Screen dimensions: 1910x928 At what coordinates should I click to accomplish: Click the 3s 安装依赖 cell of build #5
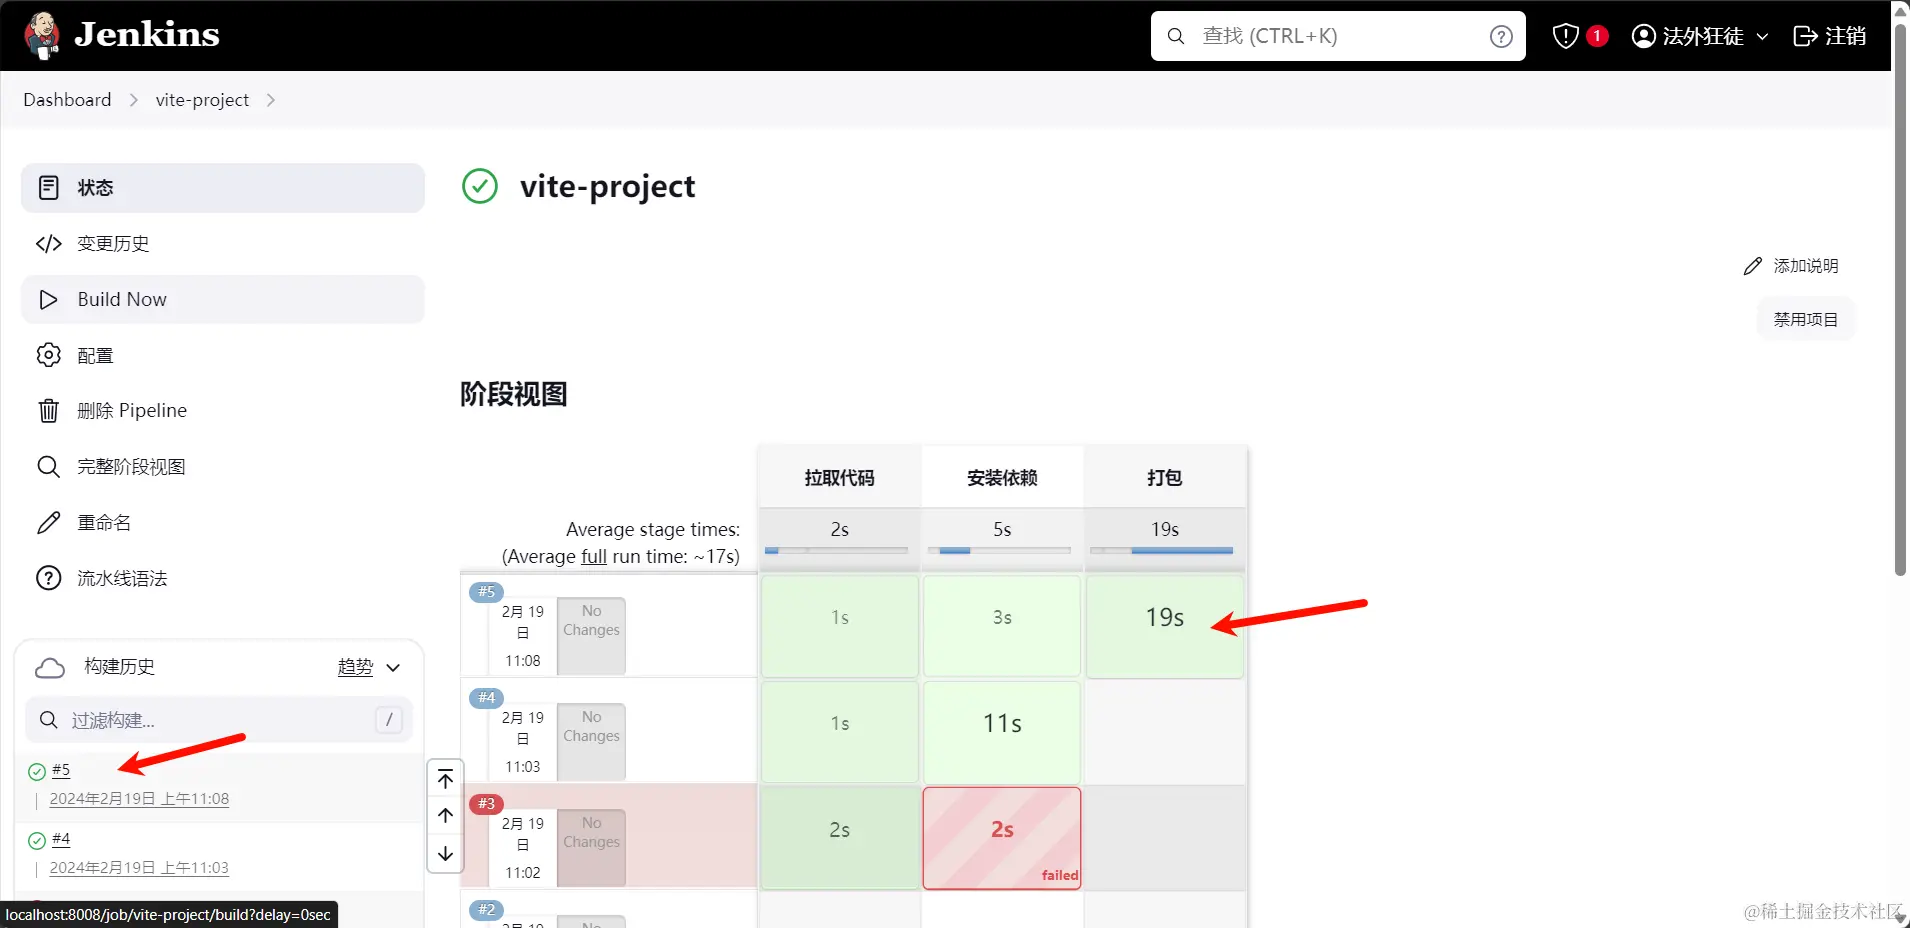click(1002, 626)
